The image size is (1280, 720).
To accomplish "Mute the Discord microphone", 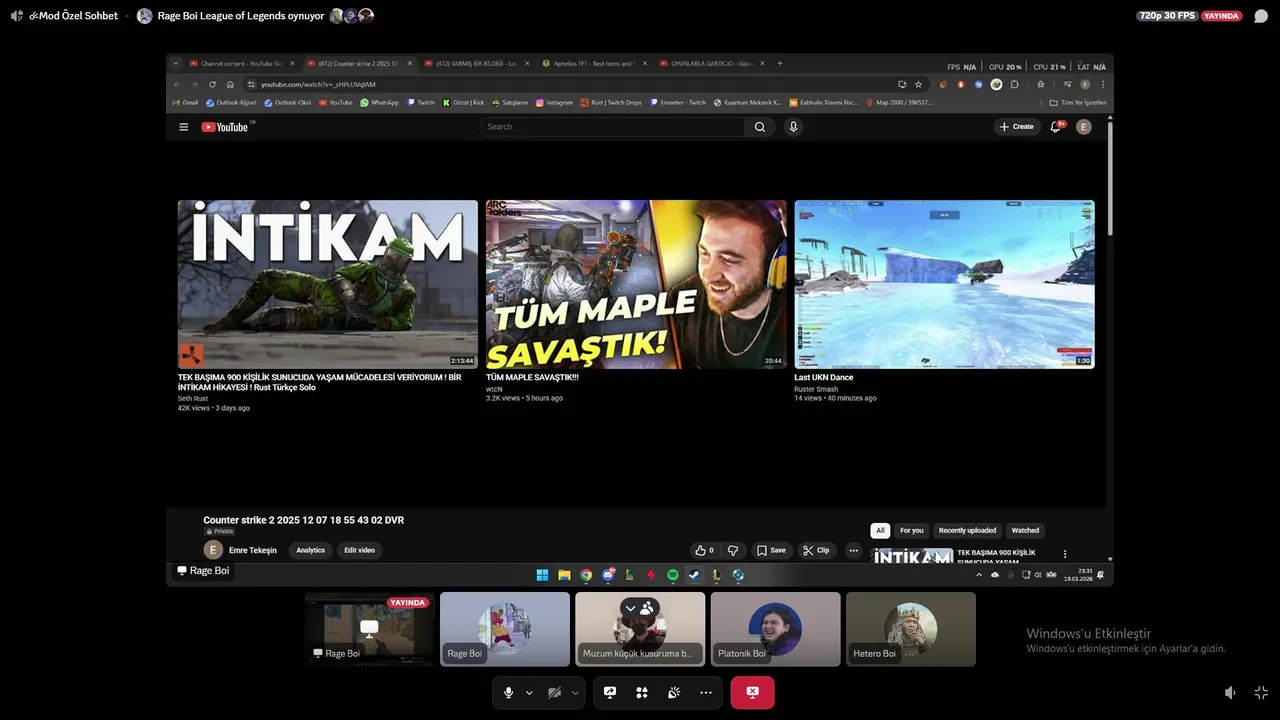I will point(508,692).
